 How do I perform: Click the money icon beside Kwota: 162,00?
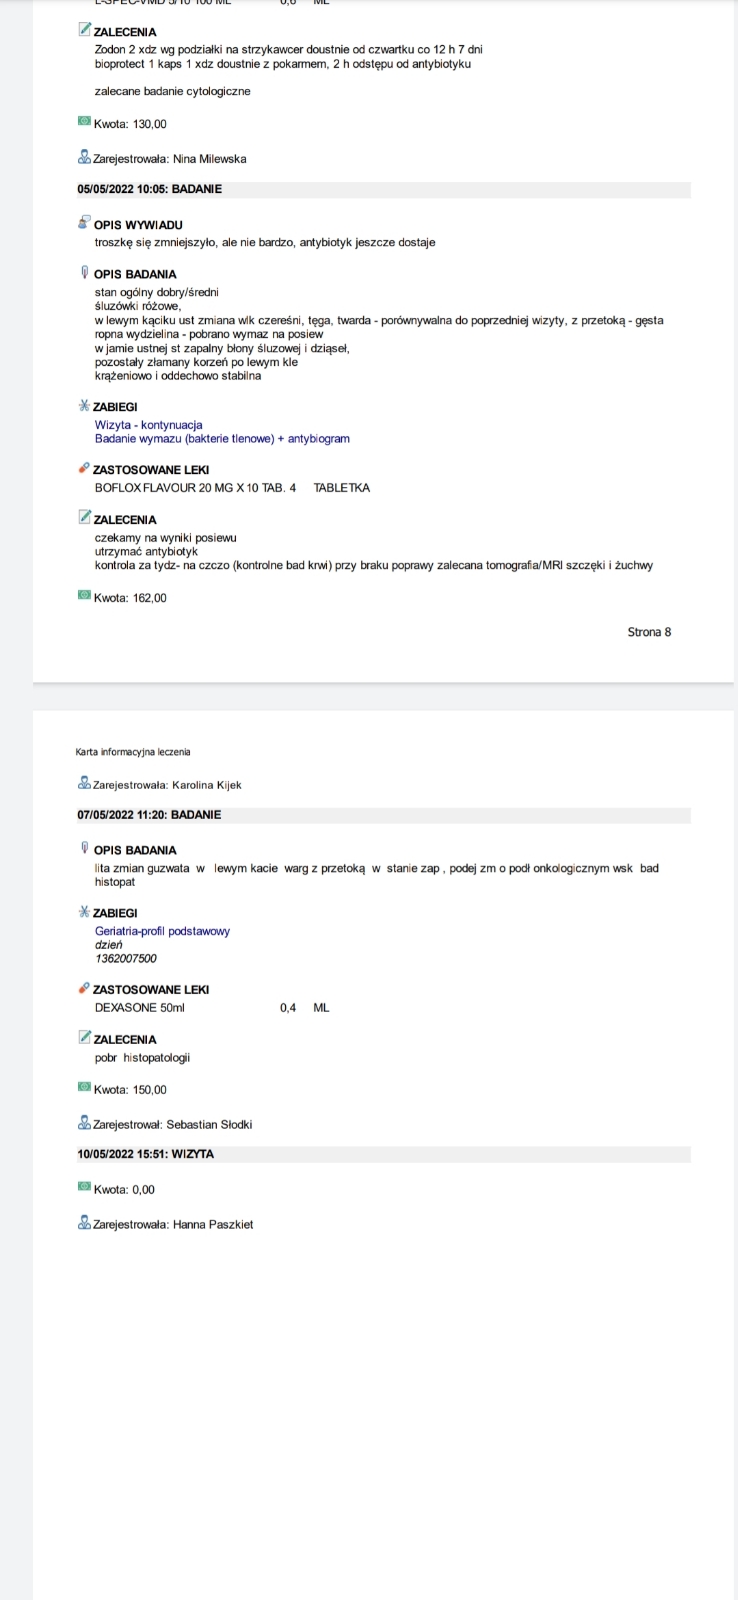[x=84, y=596]
